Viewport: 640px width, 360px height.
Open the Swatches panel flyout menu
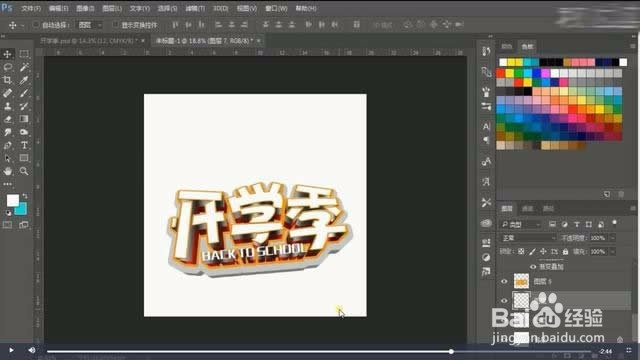632,46
